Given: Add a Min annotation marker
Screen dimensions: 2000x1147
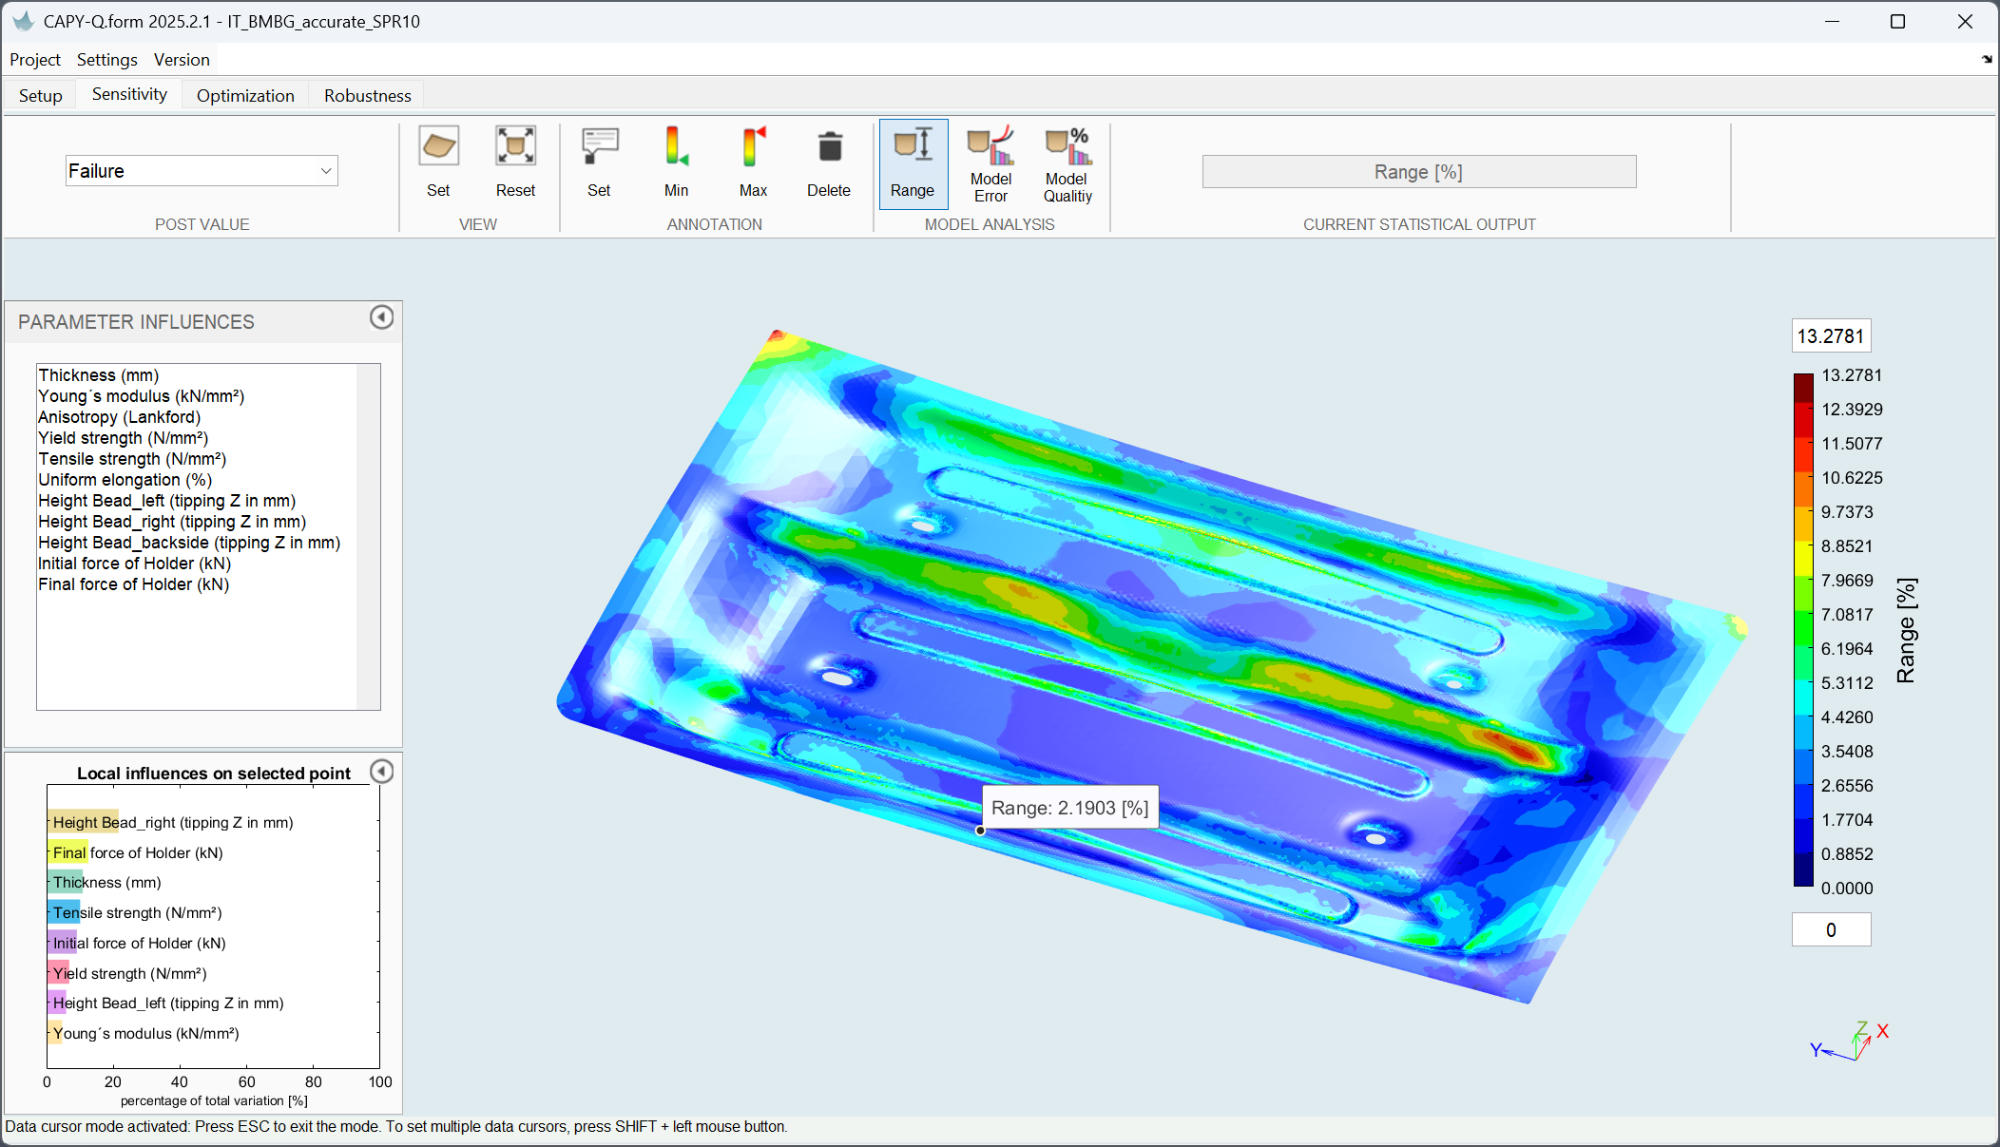Looking at the screenshot, I should click(x=676, y=148).
